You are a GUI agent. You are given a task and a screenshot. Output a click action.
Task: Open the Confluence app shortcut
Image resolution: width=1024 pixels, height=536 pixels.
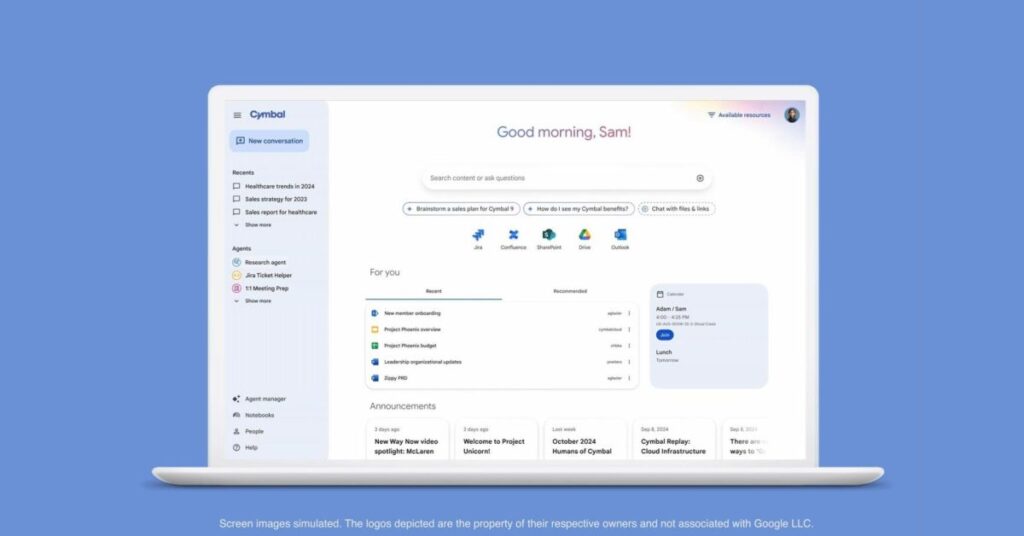tap(513, 238)
